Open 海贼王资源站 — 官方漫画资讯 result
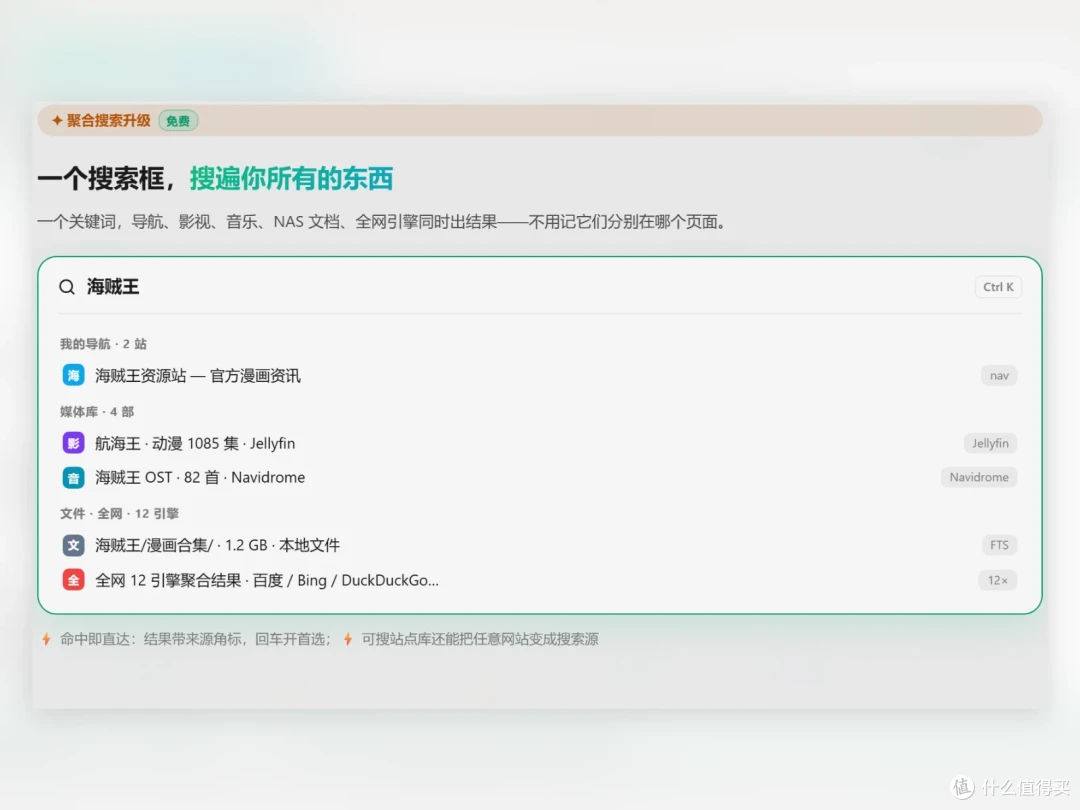Viewport: 1080px width, 810px height. tap(539, 375)
